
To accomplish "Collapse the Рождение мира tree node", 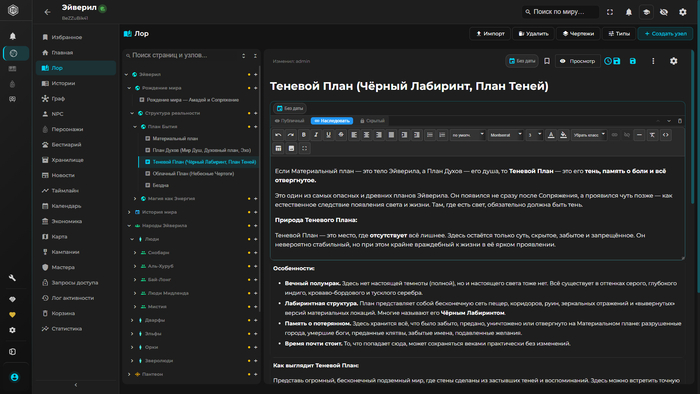I will [129, 88].
